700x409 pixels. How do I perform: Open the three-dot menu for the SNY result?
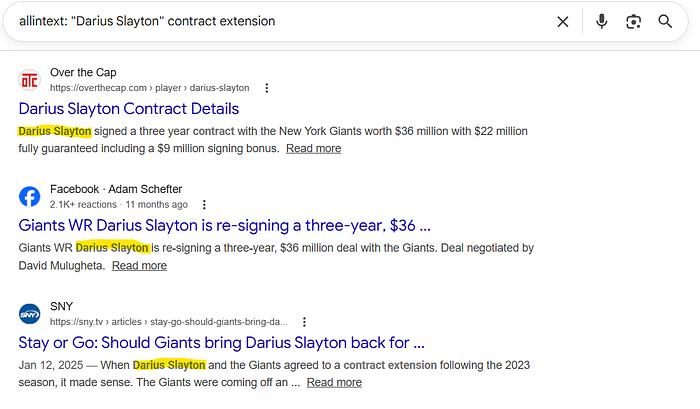tap(304, 322)
